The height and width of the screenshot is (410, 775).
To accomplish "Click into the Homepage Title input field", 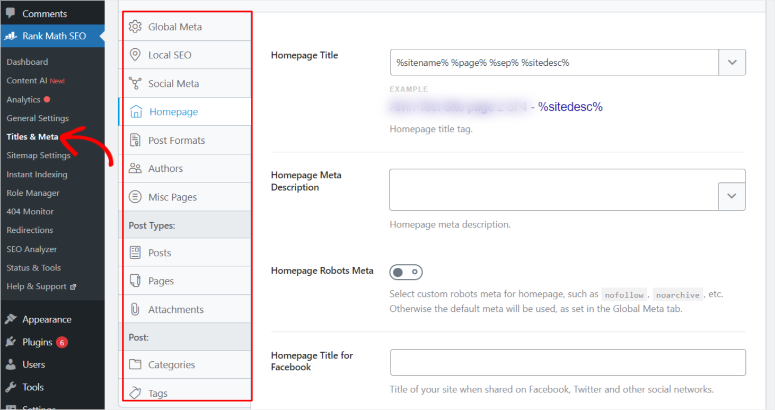I will (x=554, y=62).
